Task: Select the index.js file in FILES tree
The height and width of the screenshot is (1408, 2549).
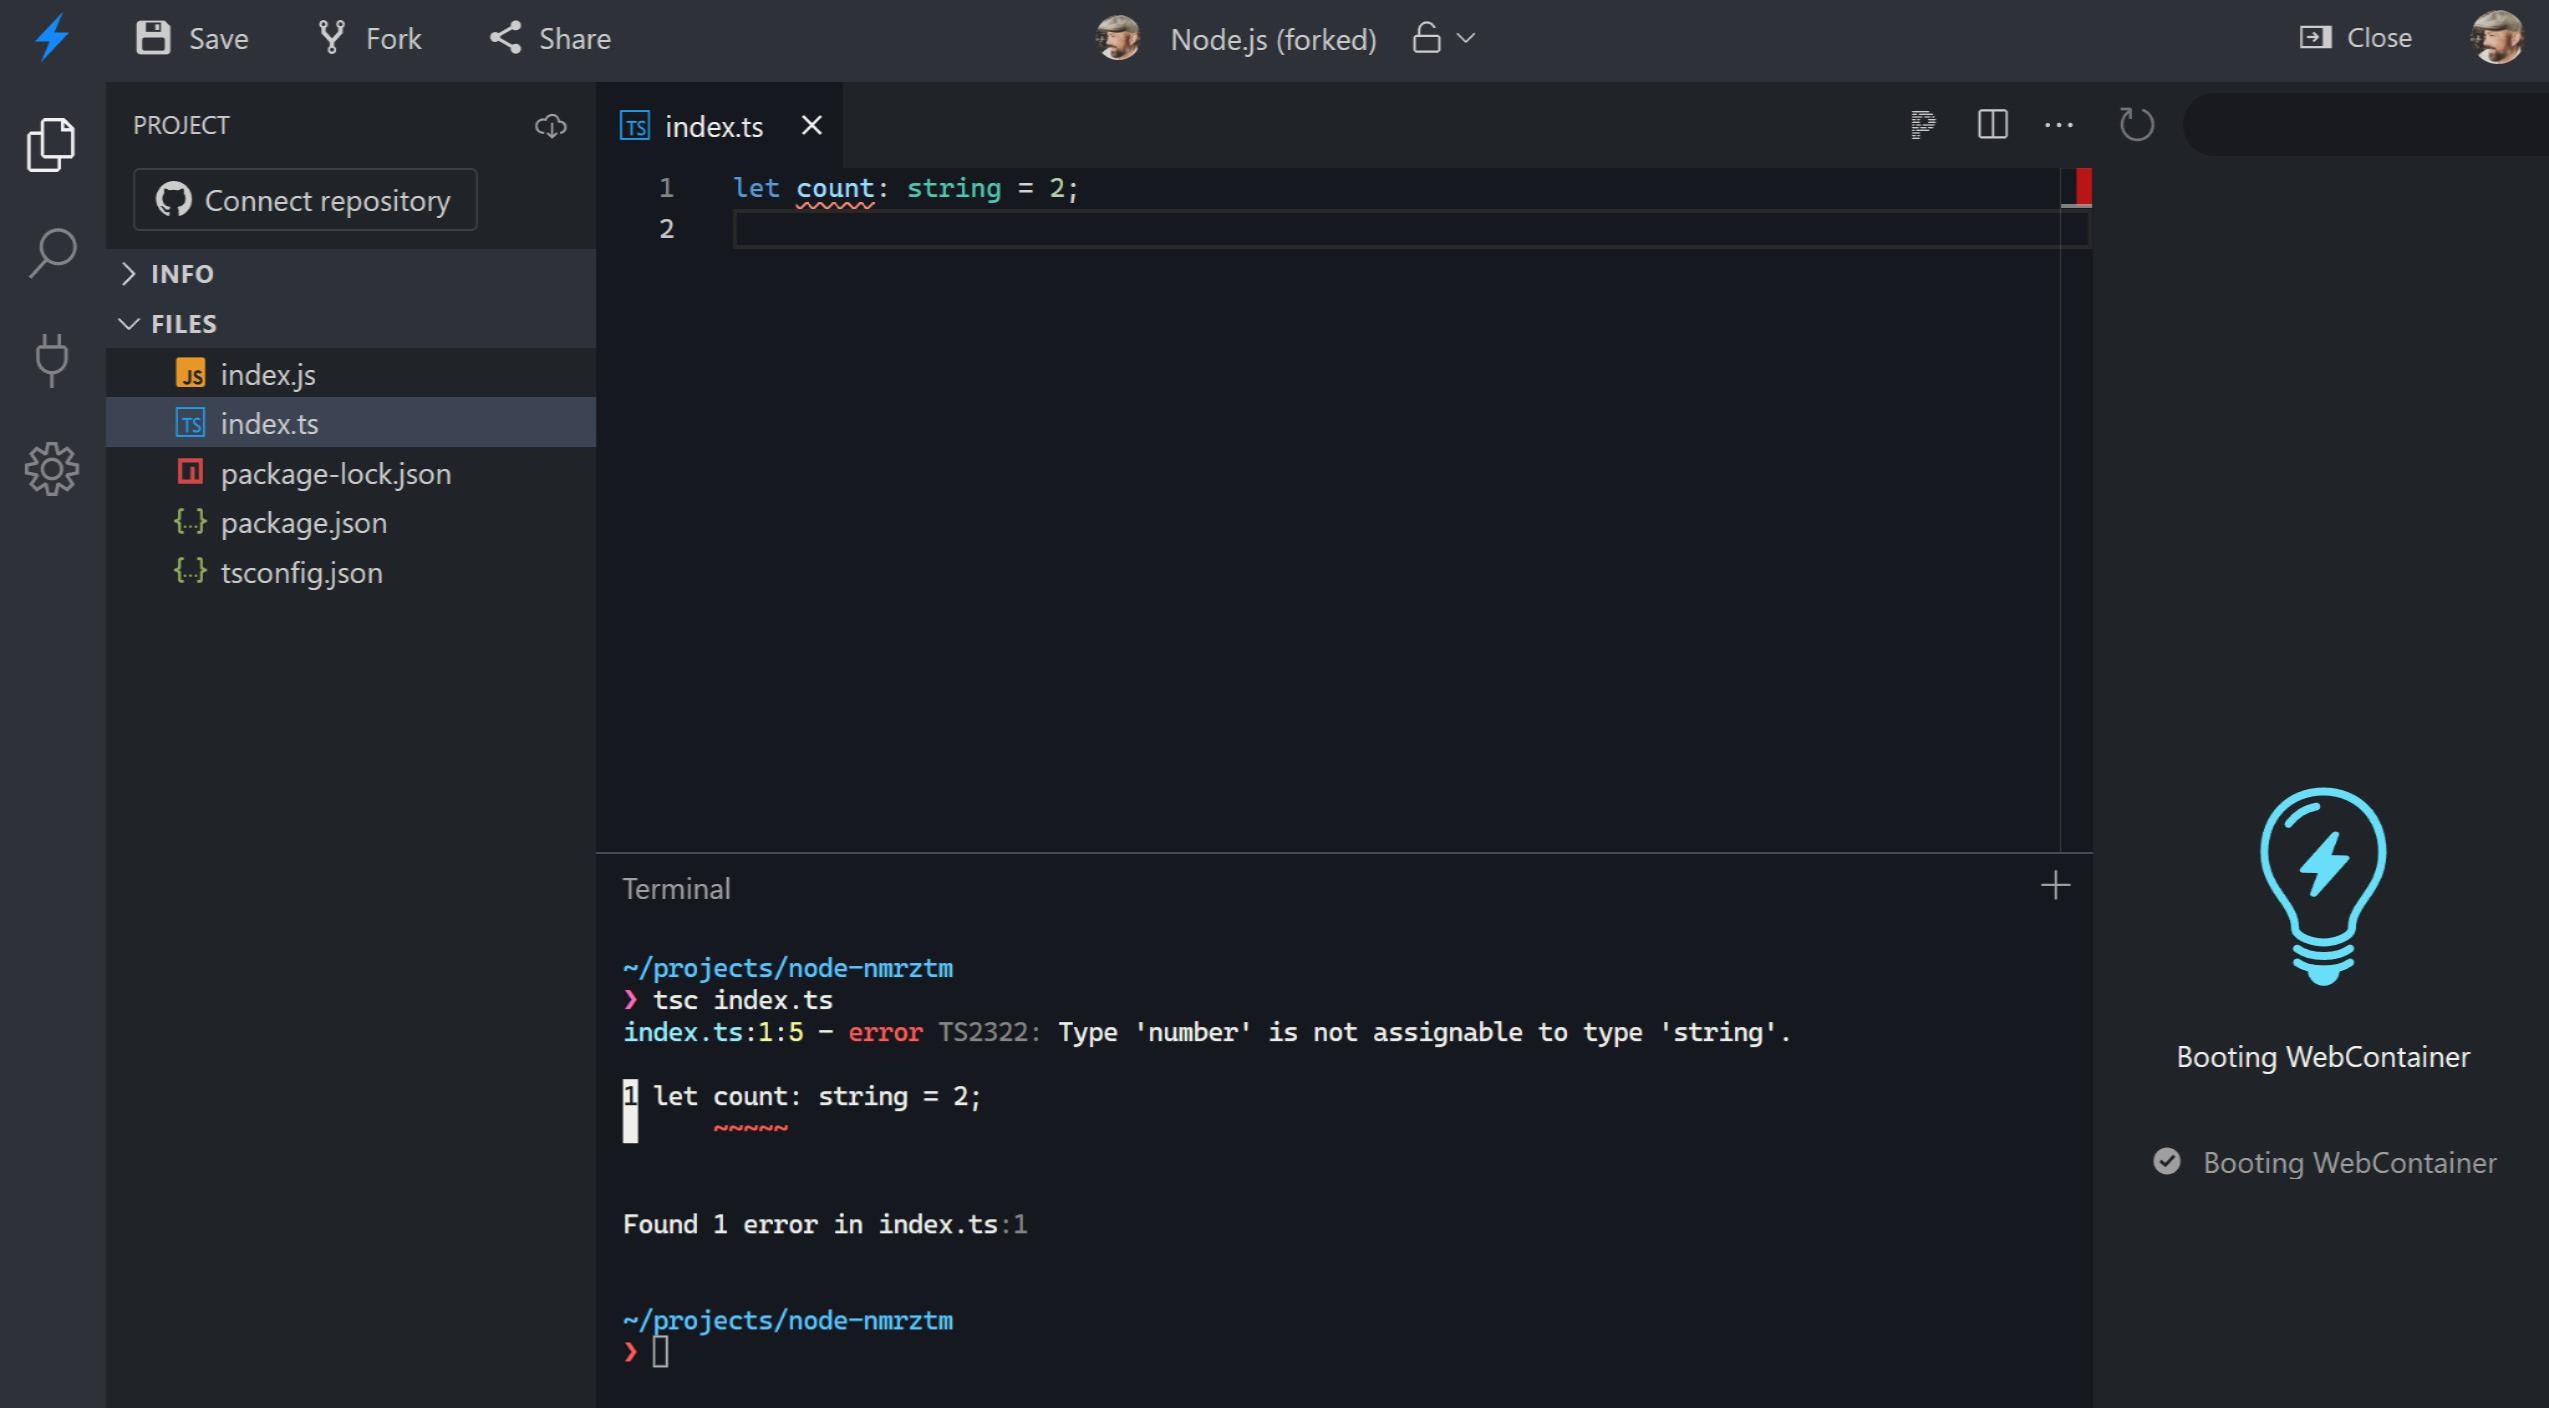Action: click(x=267, y=373)
